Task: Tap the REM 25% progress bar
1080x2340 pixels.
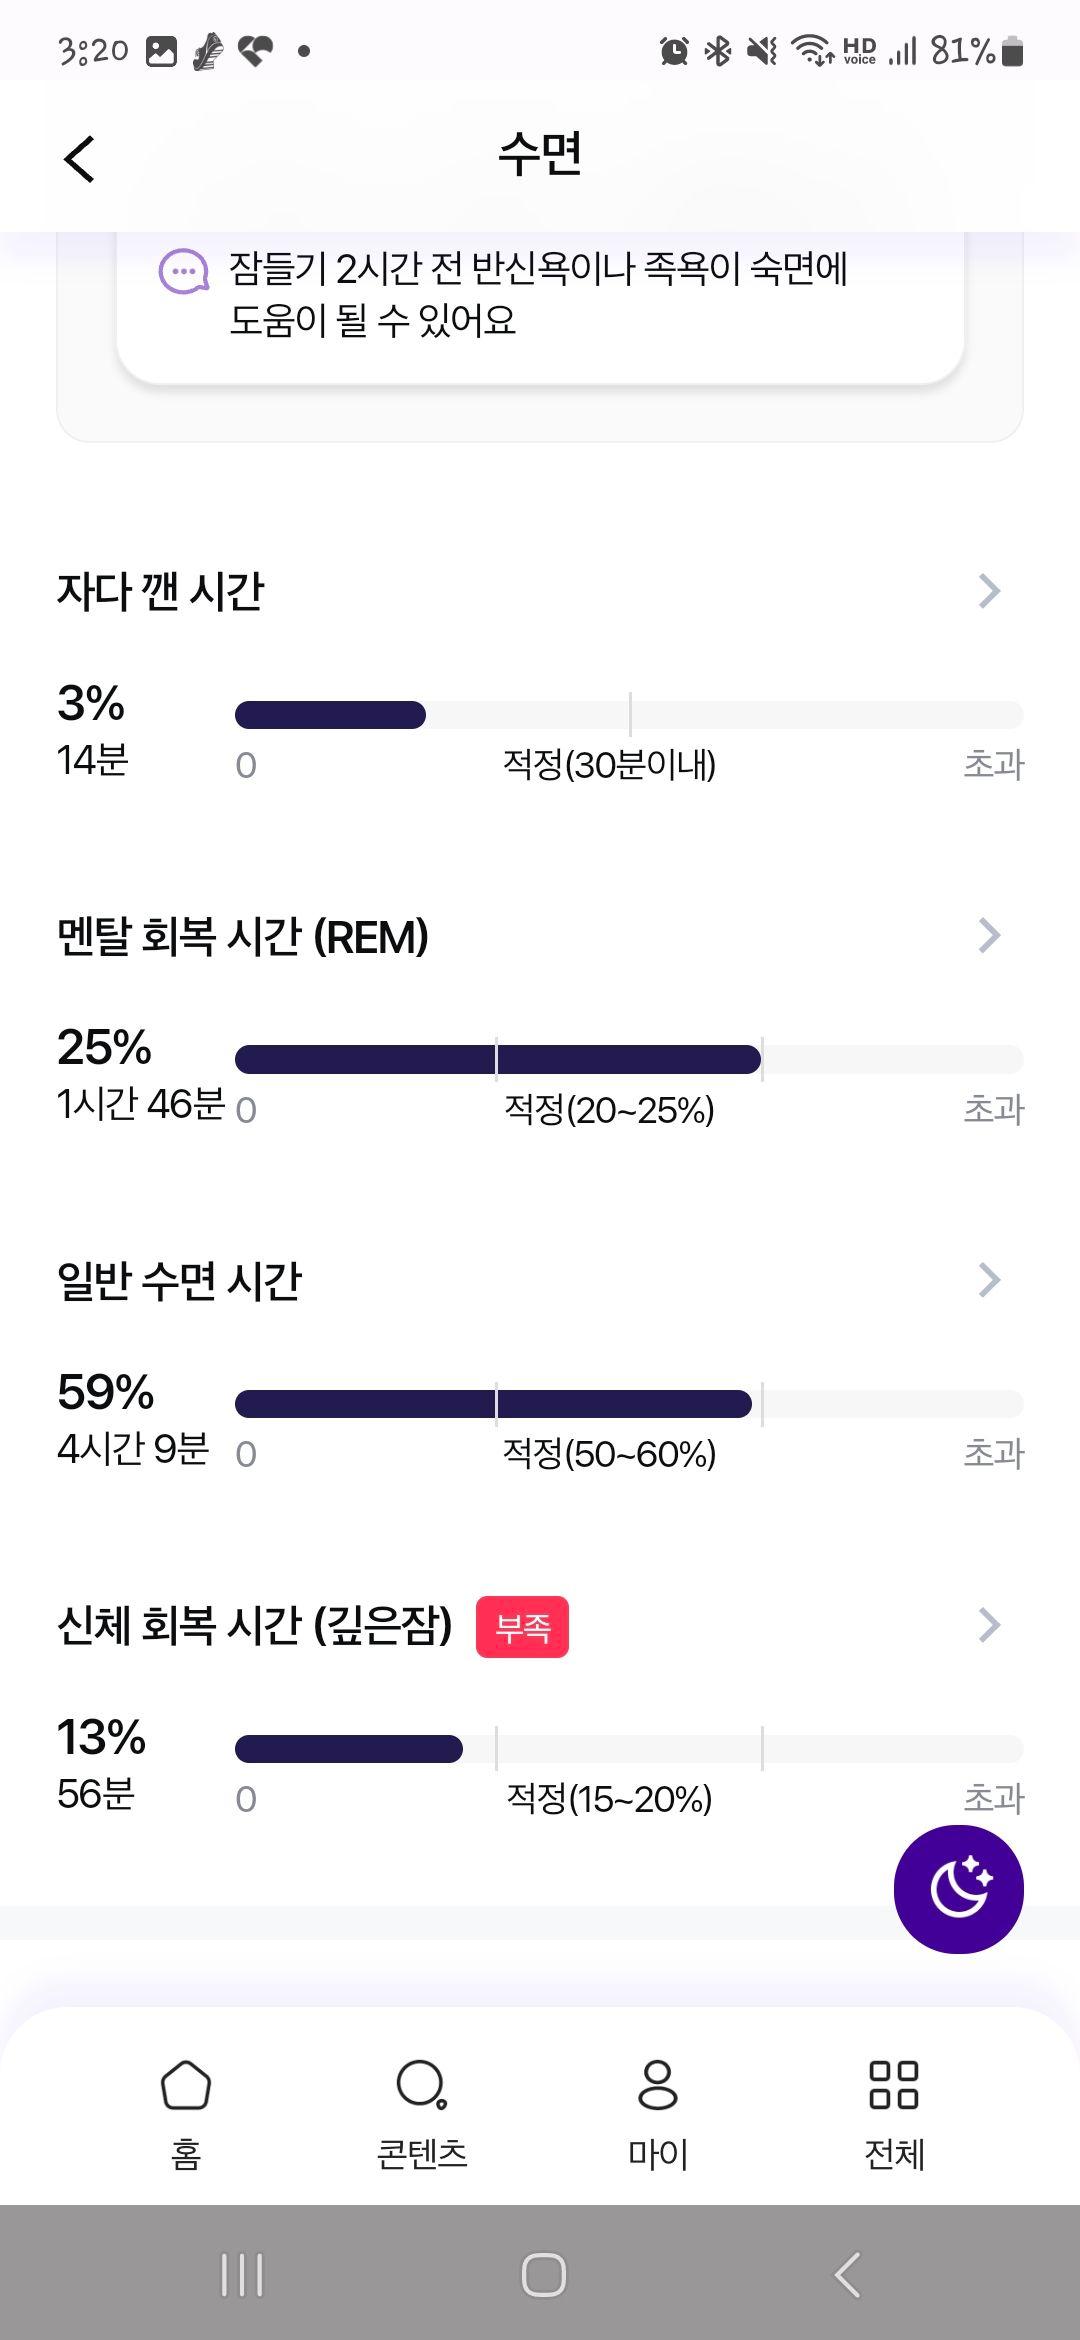Action: [629, 1059]
